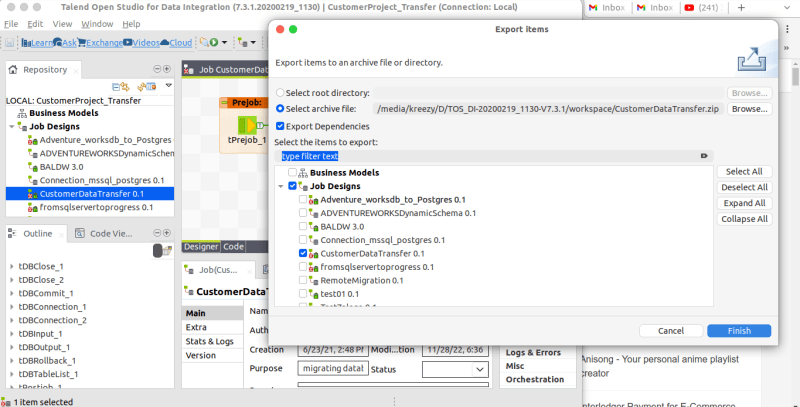Screen dimensions: 800x407
Task: Click the clear filter text icon
Action: pos(704,156)
